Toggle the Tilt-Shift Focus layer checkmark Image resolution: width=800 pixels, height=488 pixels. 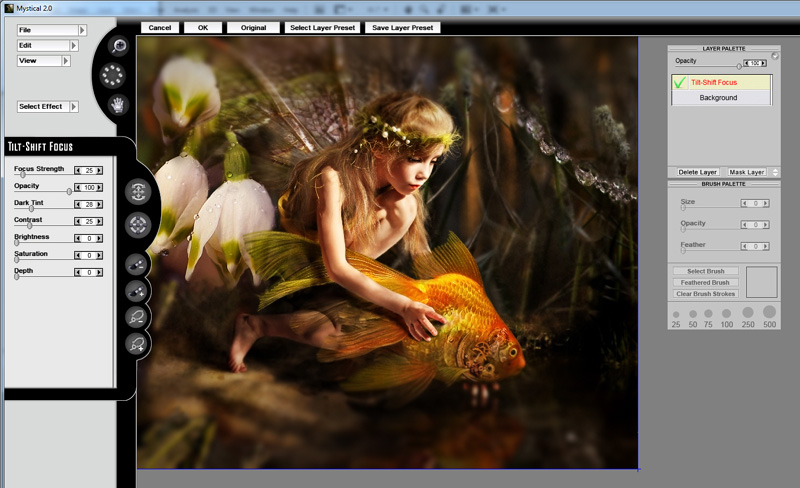[679, 82]
